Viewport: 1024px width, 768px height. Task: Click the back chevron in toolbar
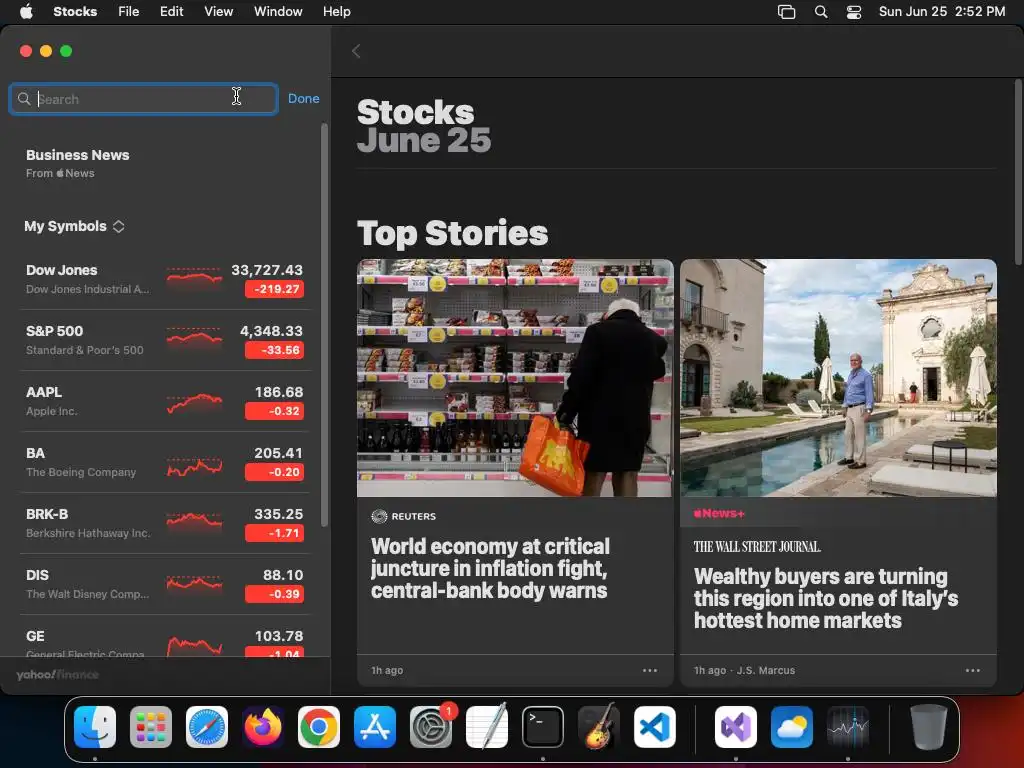click(x=356, y=51)
